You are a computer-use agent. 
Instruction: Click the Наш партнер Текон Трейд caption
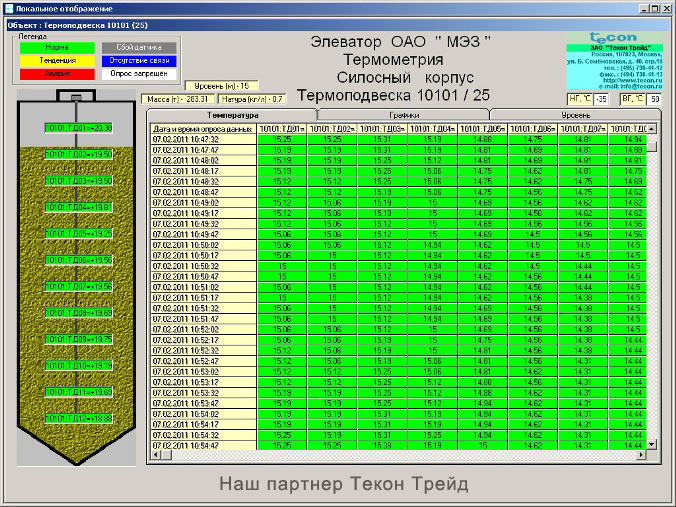[x=344, y=484]
